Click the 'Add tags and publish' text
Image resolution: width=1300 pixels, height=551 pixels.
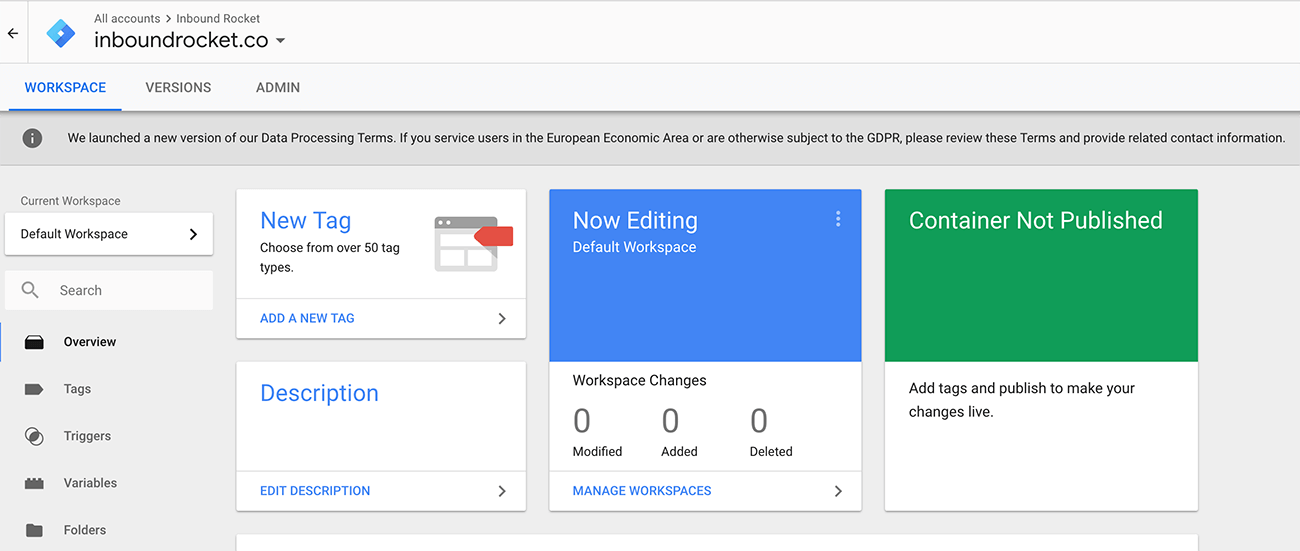tap(1022, 400)
